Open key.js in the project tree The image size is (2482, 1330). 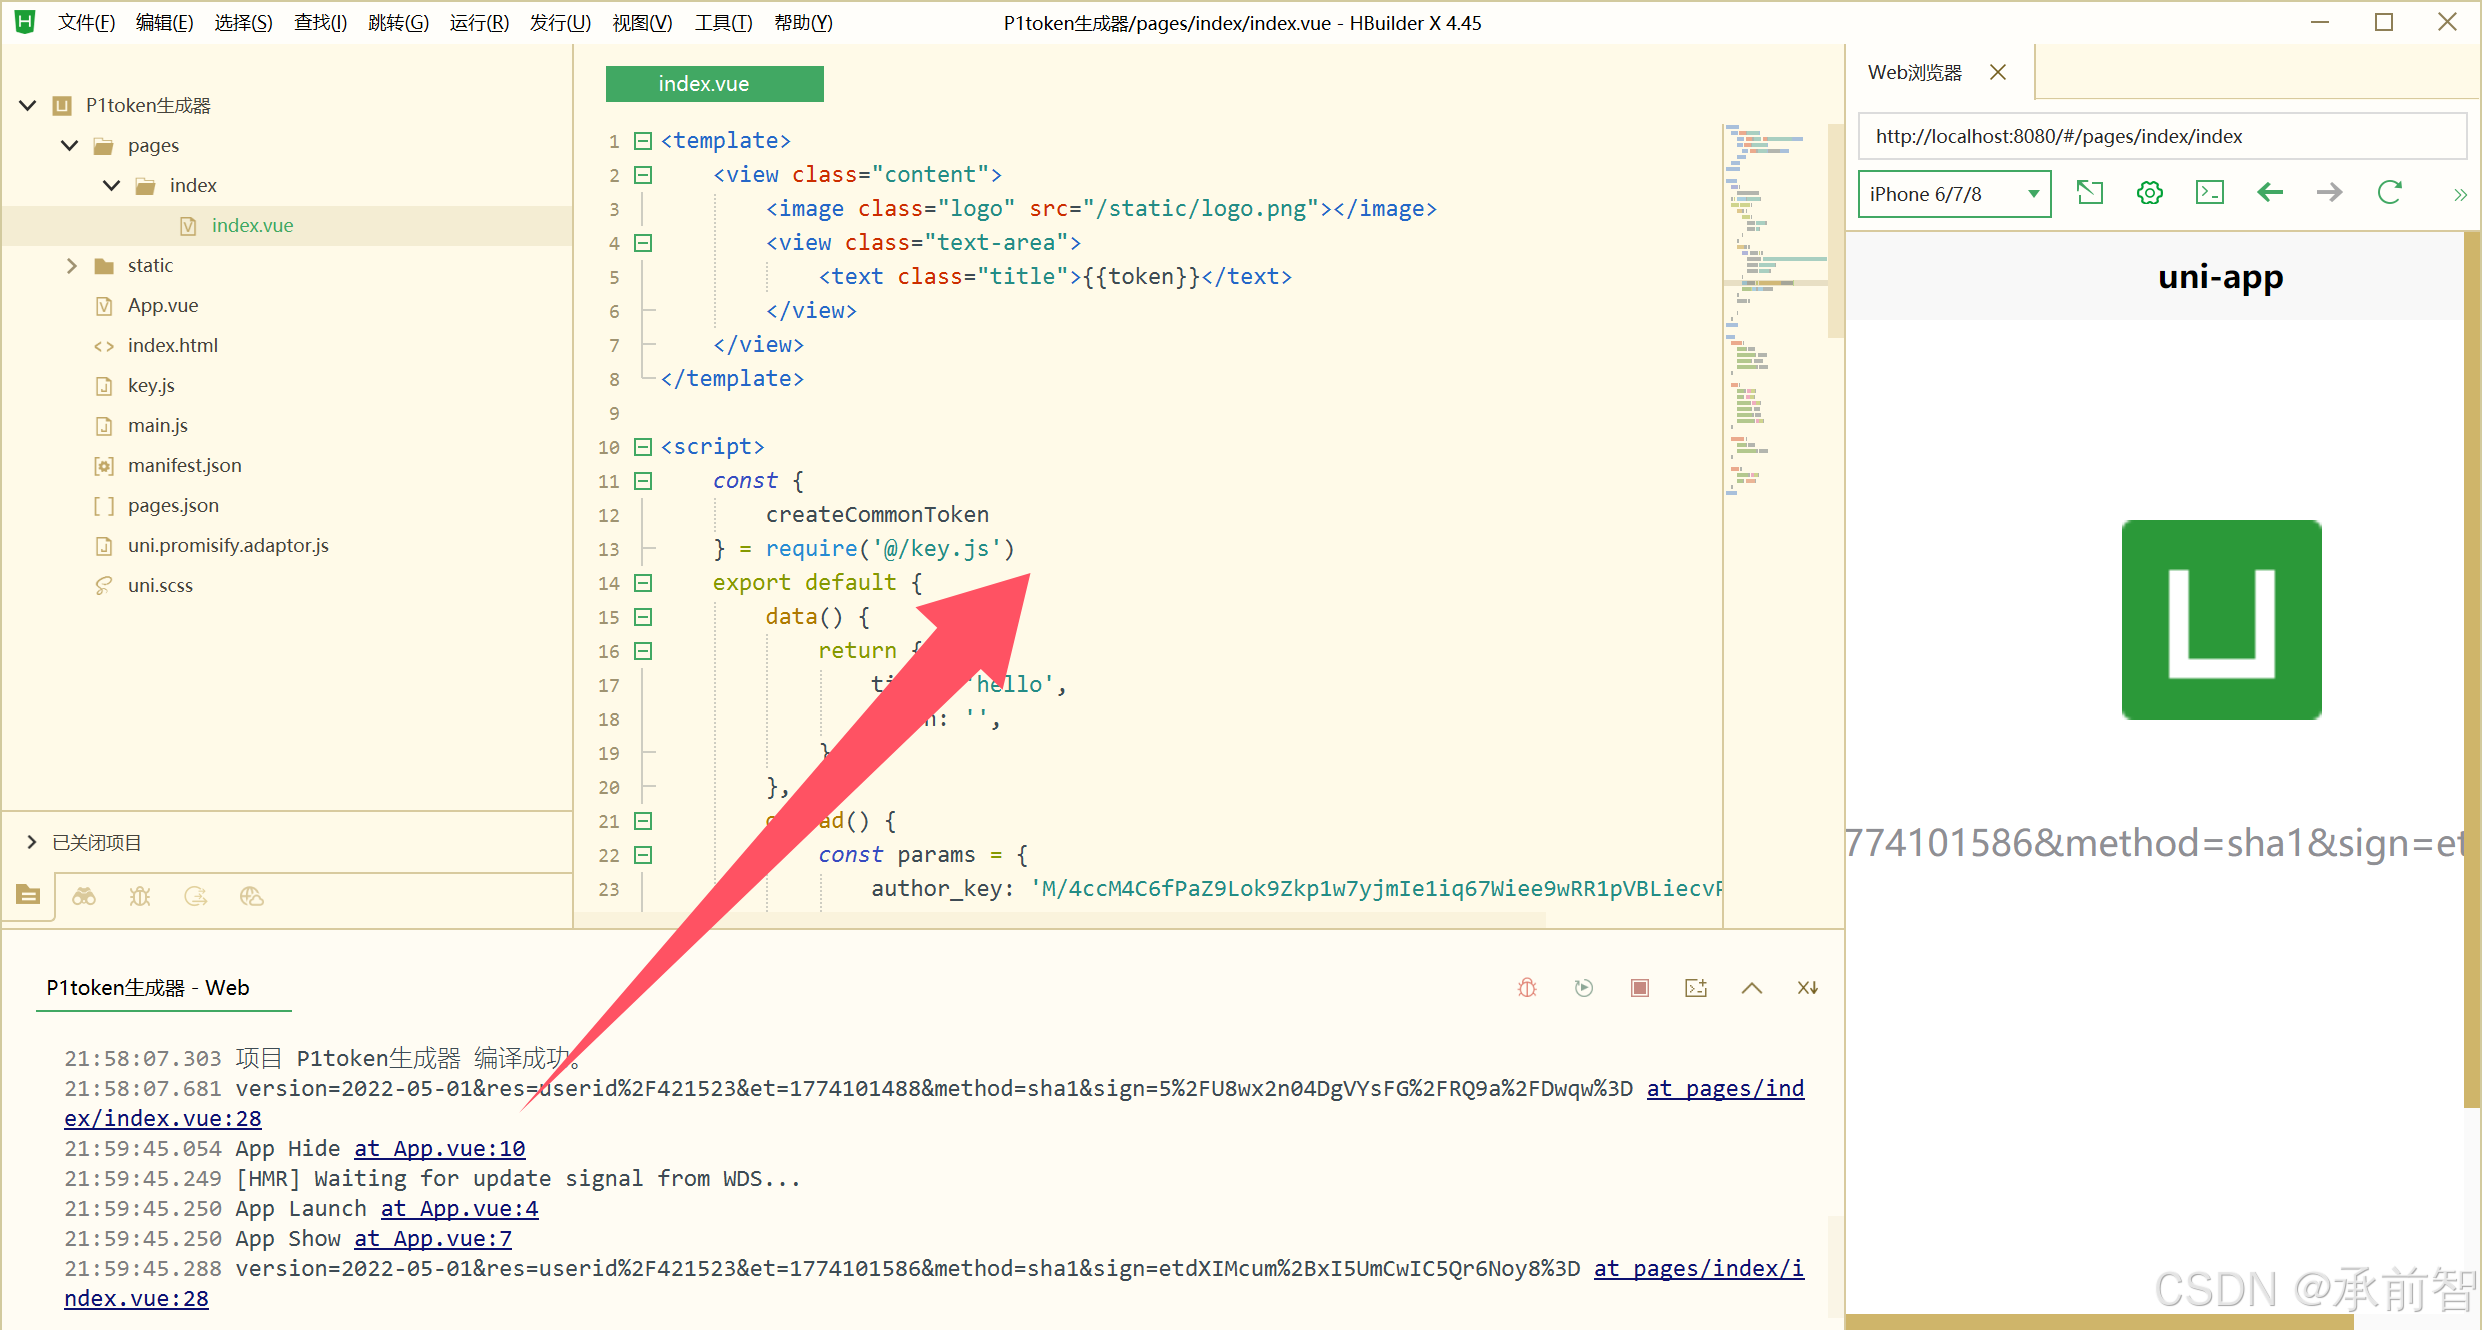click(x=151, y=385)
